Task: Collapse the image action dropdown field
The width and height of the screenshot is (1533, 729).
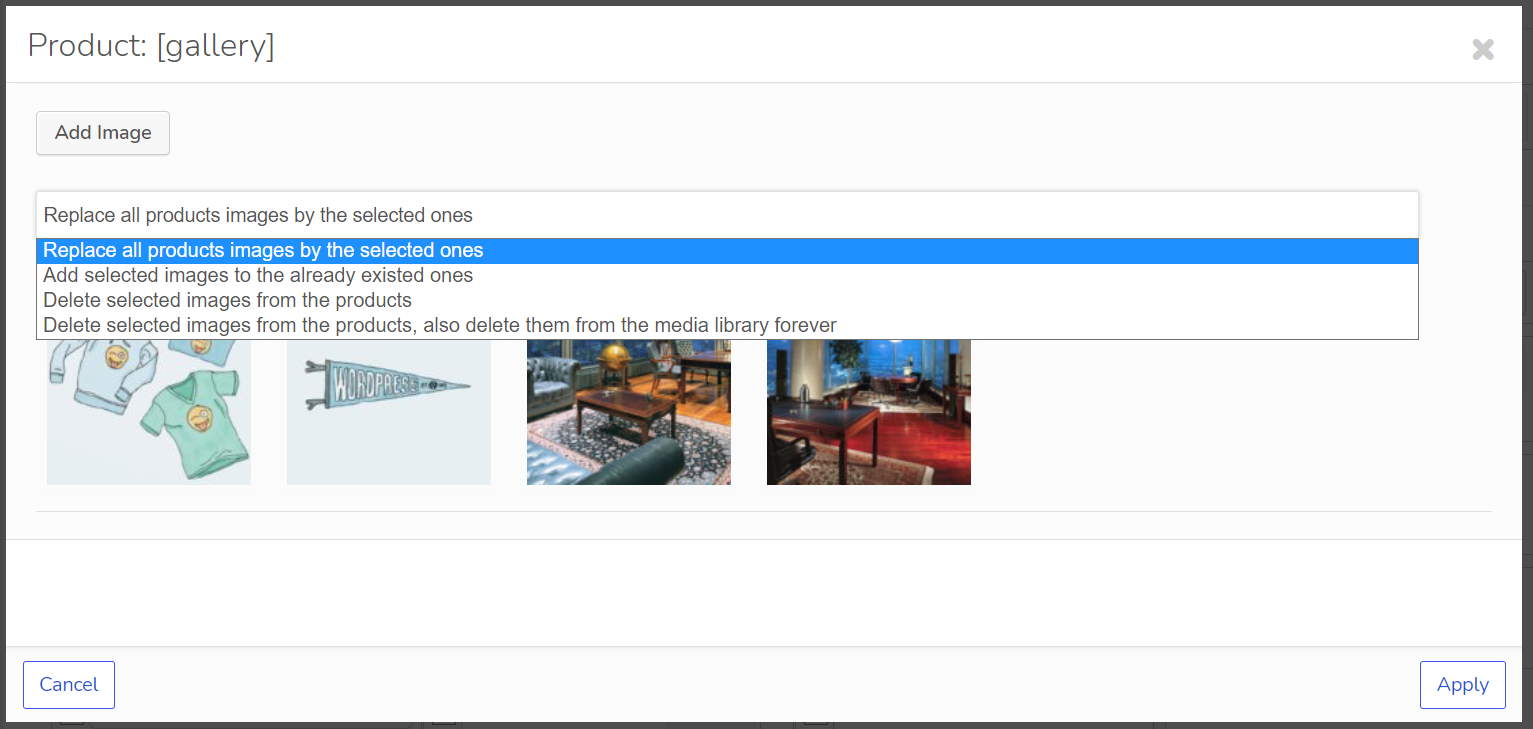Action: click(727, 215)
